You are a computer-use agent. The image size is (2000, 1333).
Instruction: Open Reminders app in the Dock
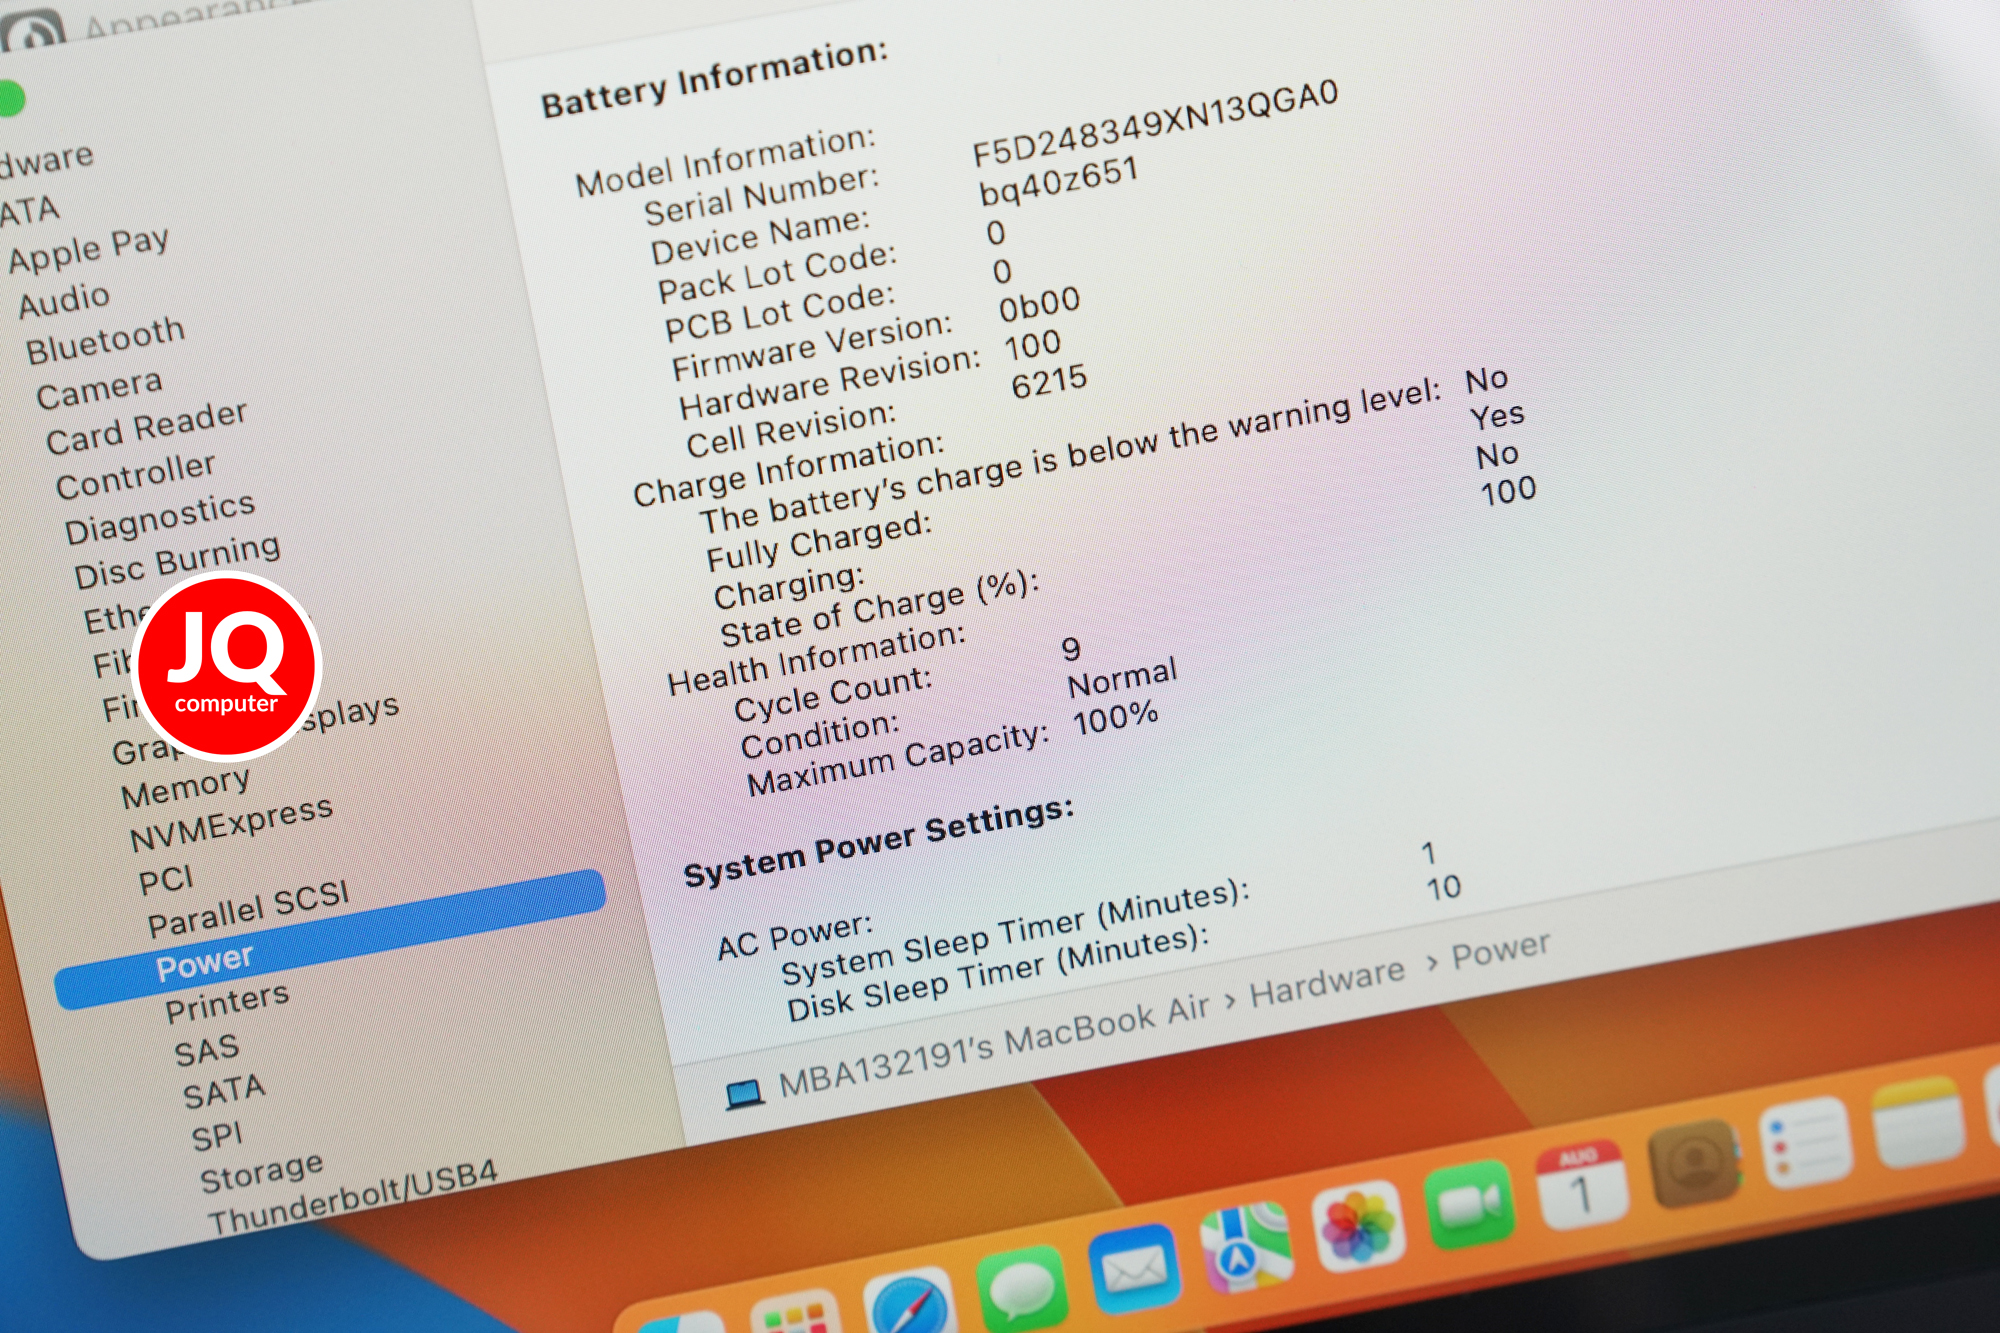tap(1806, 1141)
